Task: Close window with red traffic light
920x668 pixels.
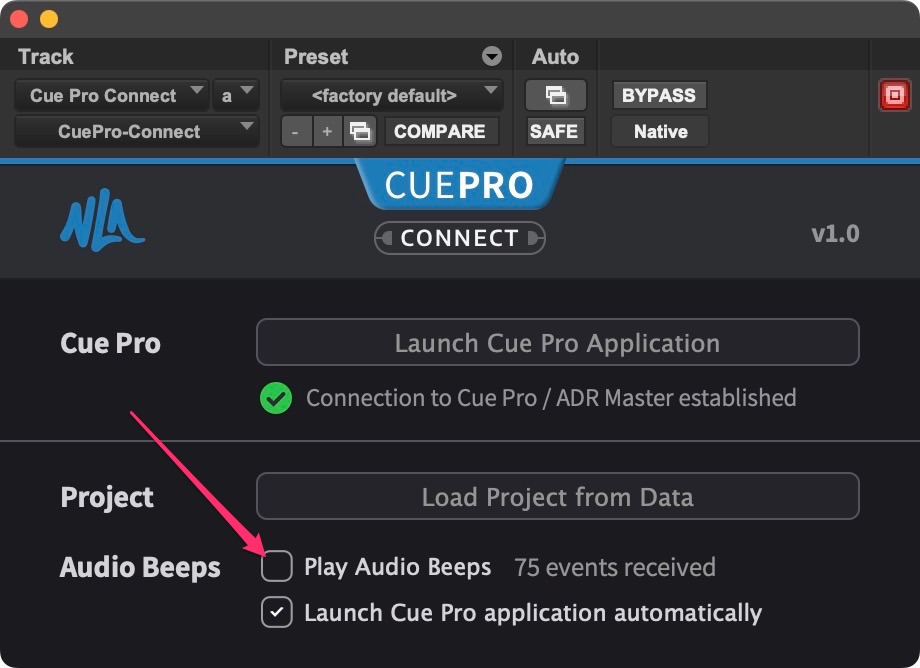Action: [x=19, y=19]
